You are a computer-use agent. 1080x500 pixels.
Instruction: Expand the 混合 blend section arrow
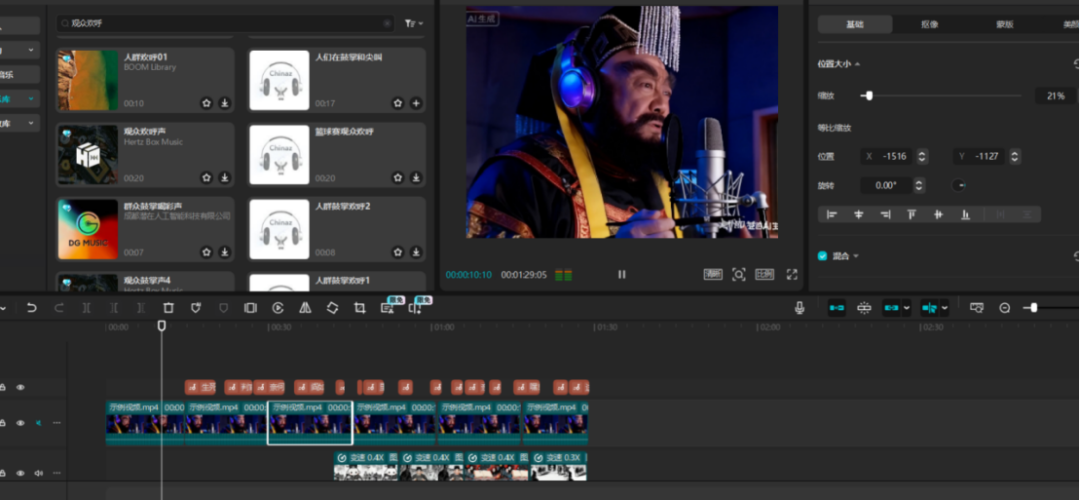857,256
